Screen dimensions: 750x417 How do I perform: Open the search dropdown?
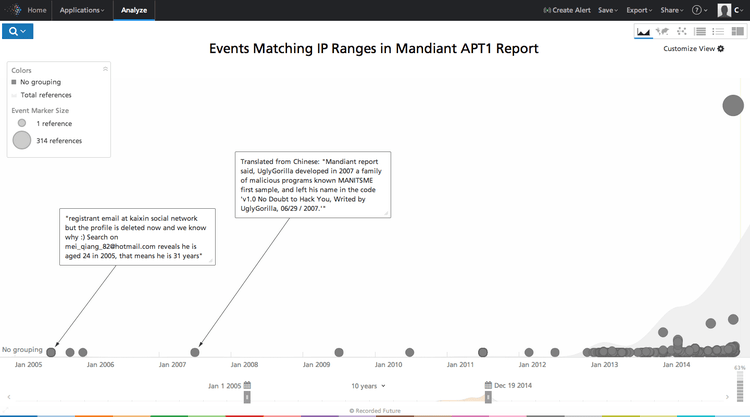click(18, 32)
